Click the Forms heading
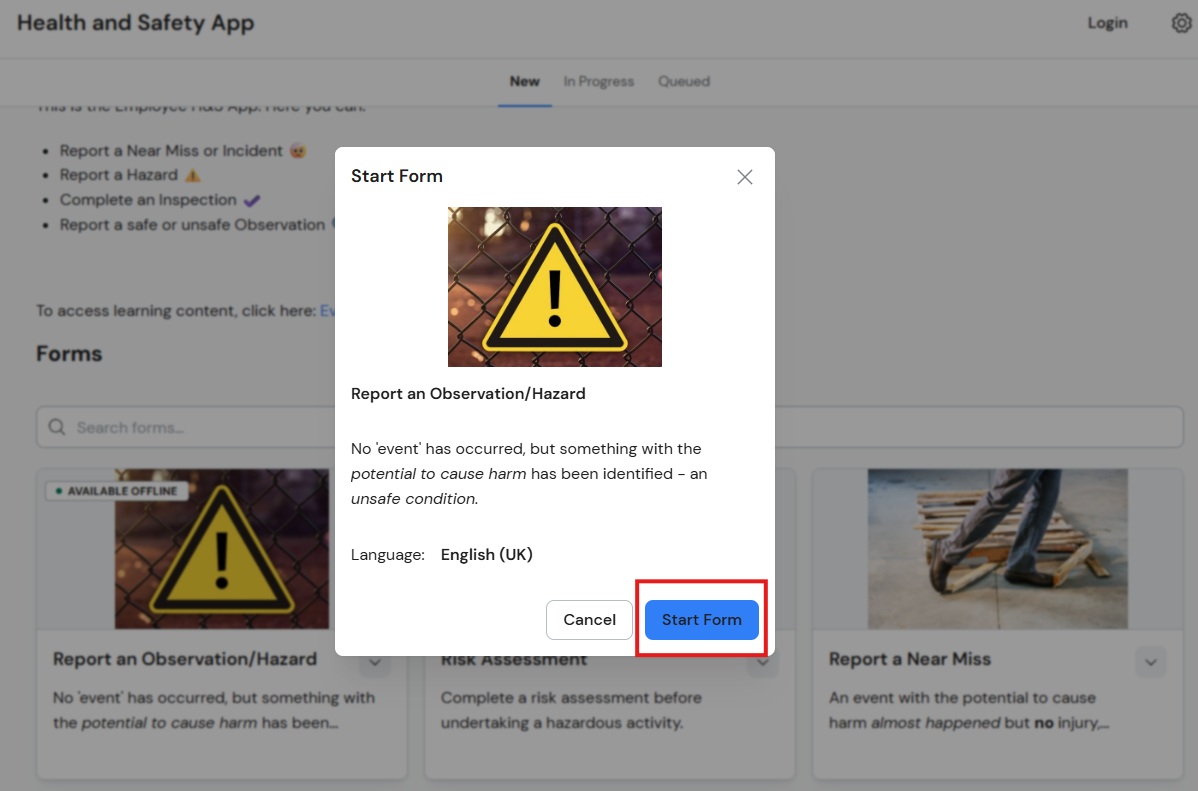The width and height of the screenshot is (1198, 791). 69,354
